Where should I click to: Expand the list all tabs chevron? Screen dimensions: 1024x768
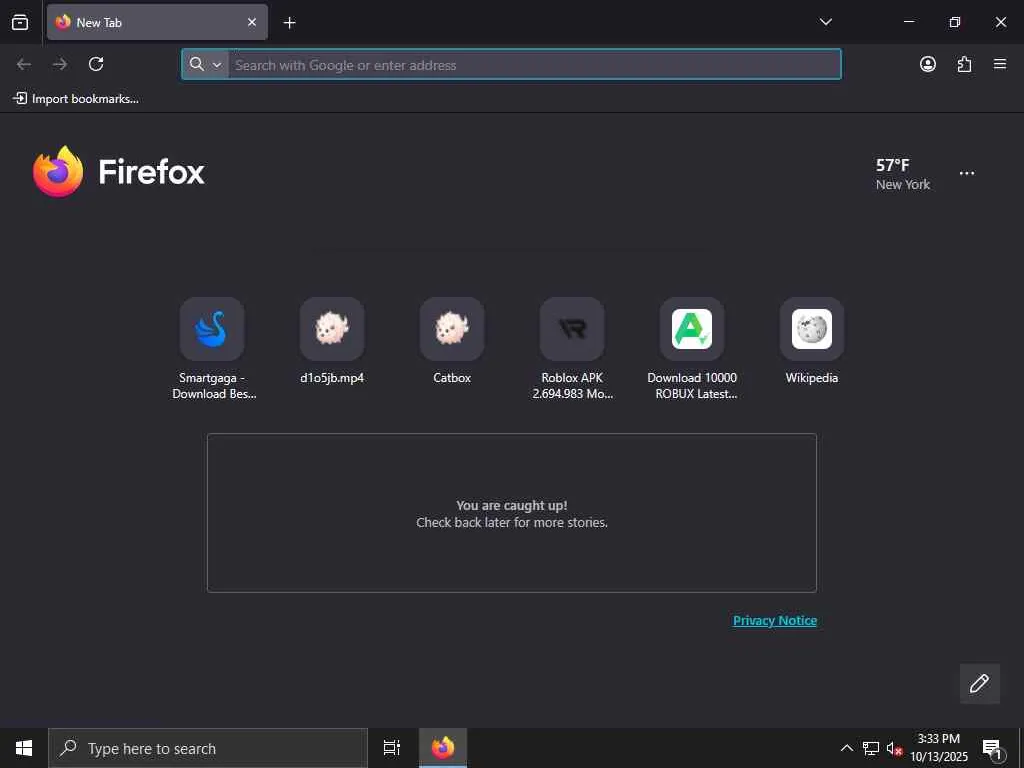click(x=825, y=22)
